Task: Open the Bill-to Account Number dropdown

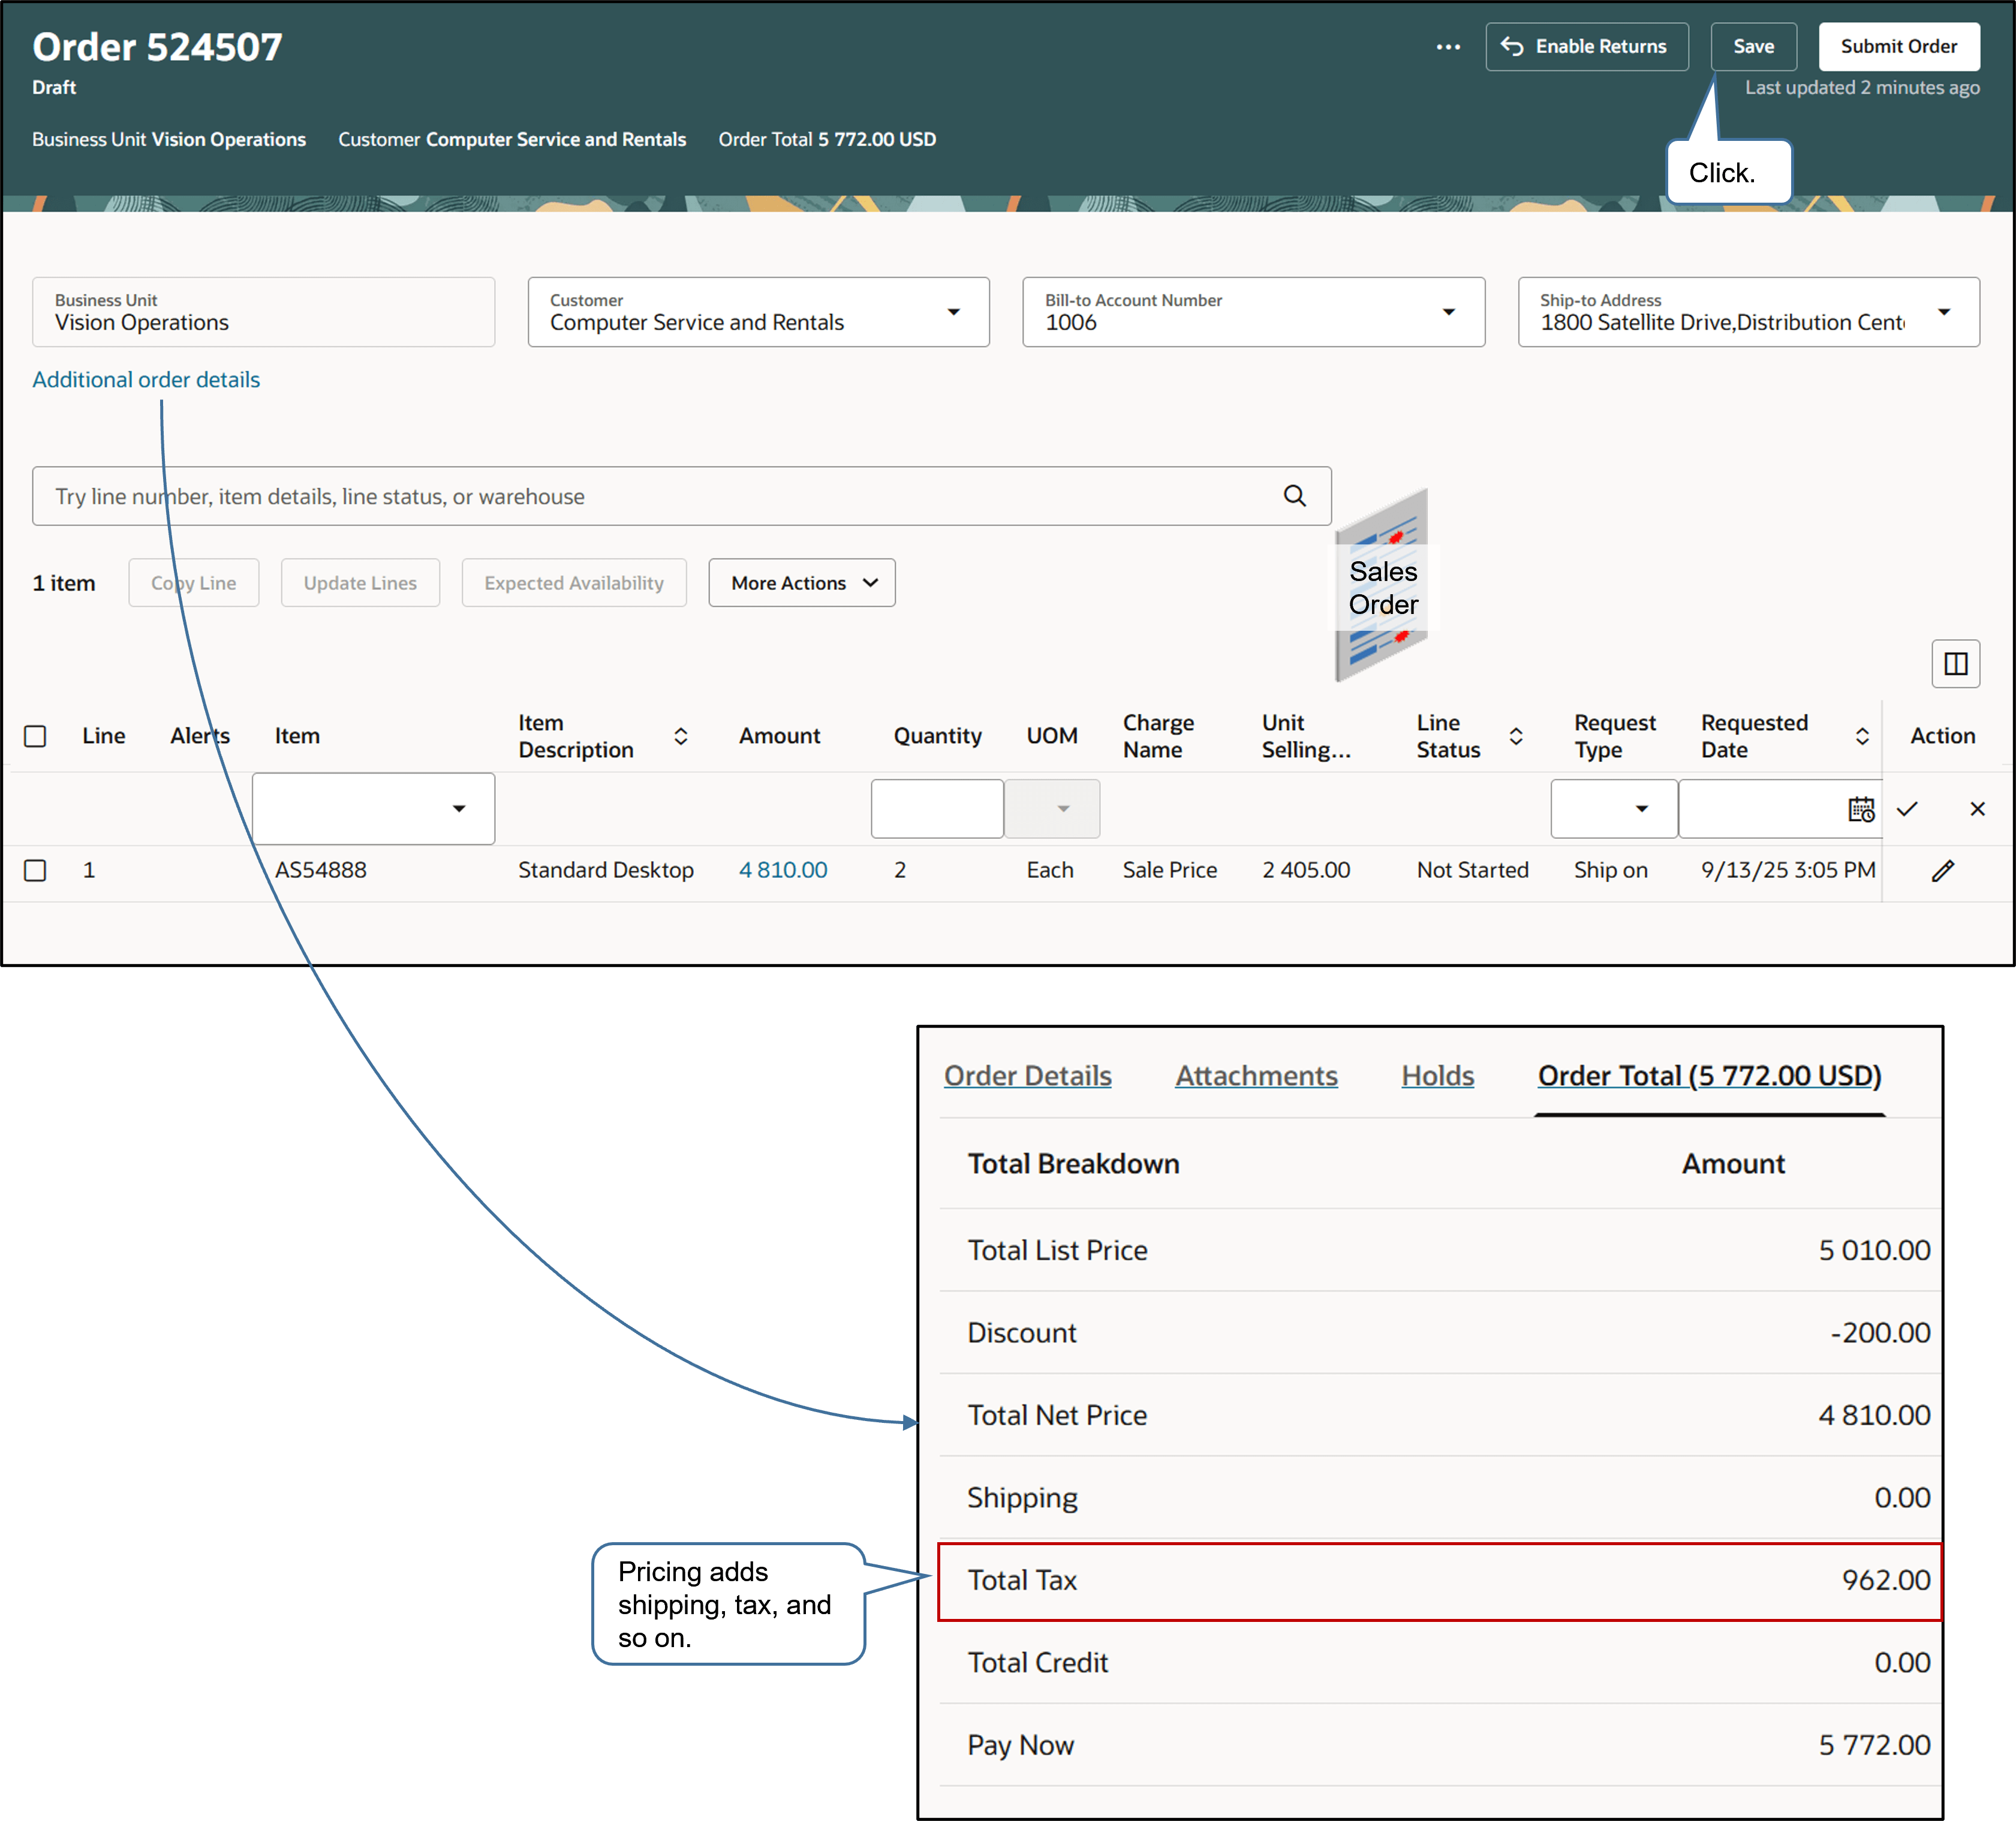Action: click(1448, 312)
